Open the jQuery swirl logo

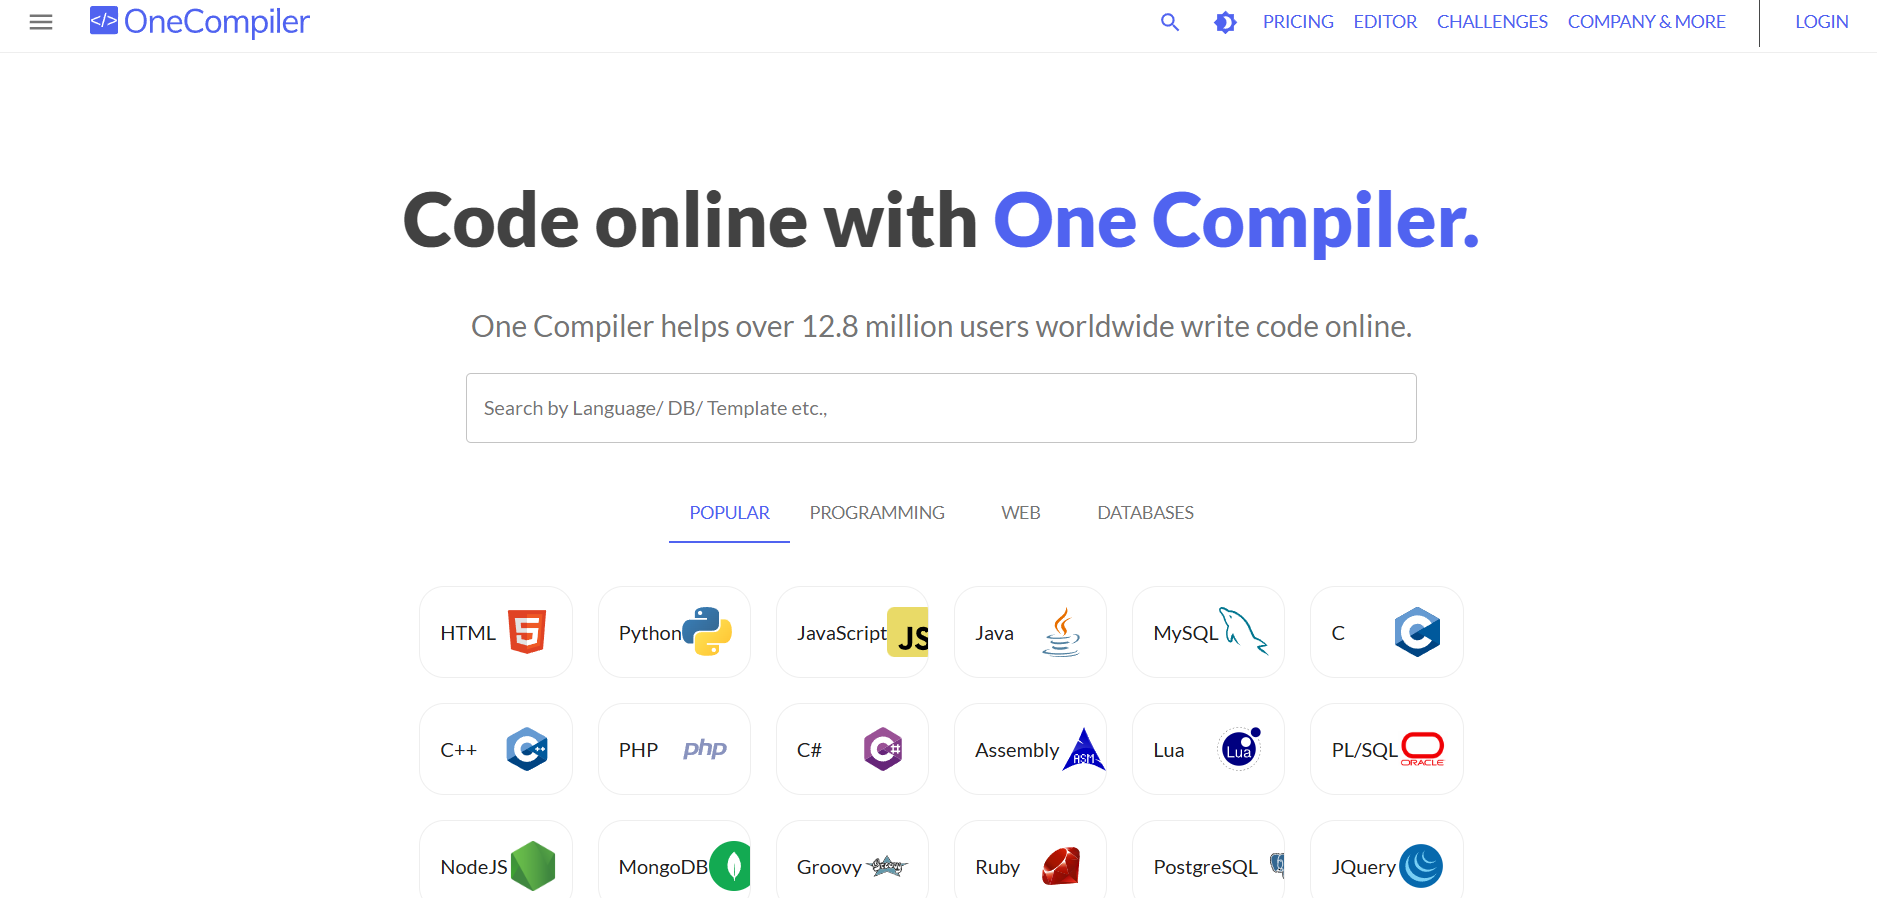click(1421, 866)
